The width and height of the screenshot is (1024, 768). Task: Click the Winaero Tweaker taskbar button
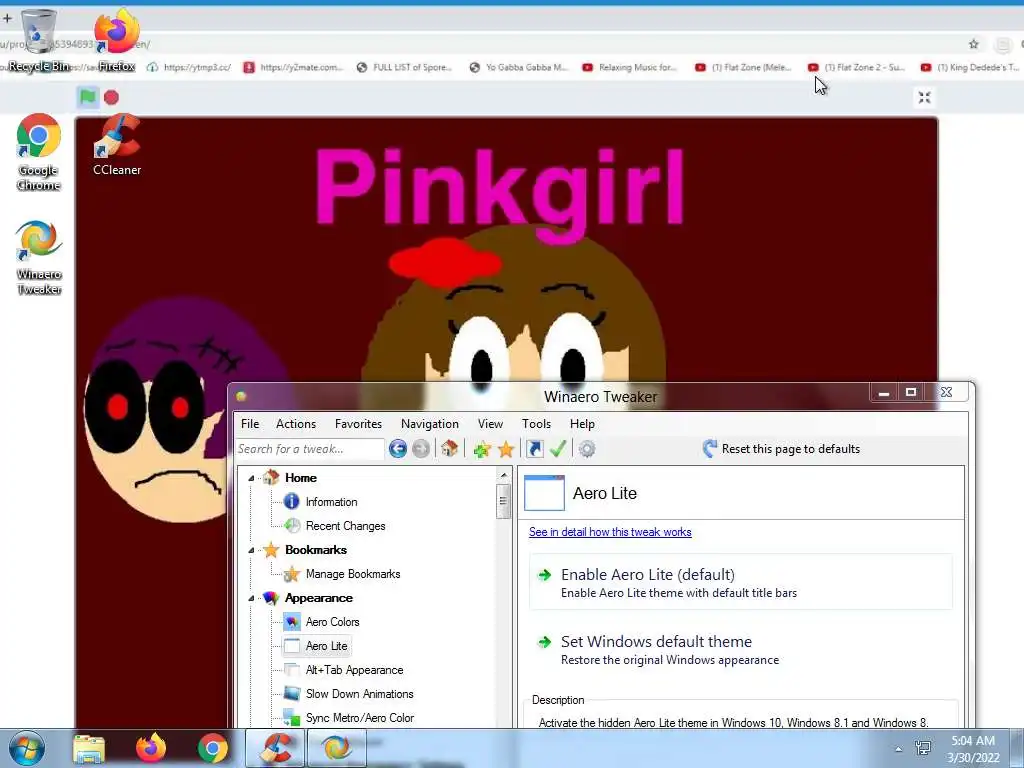[336, 748]
